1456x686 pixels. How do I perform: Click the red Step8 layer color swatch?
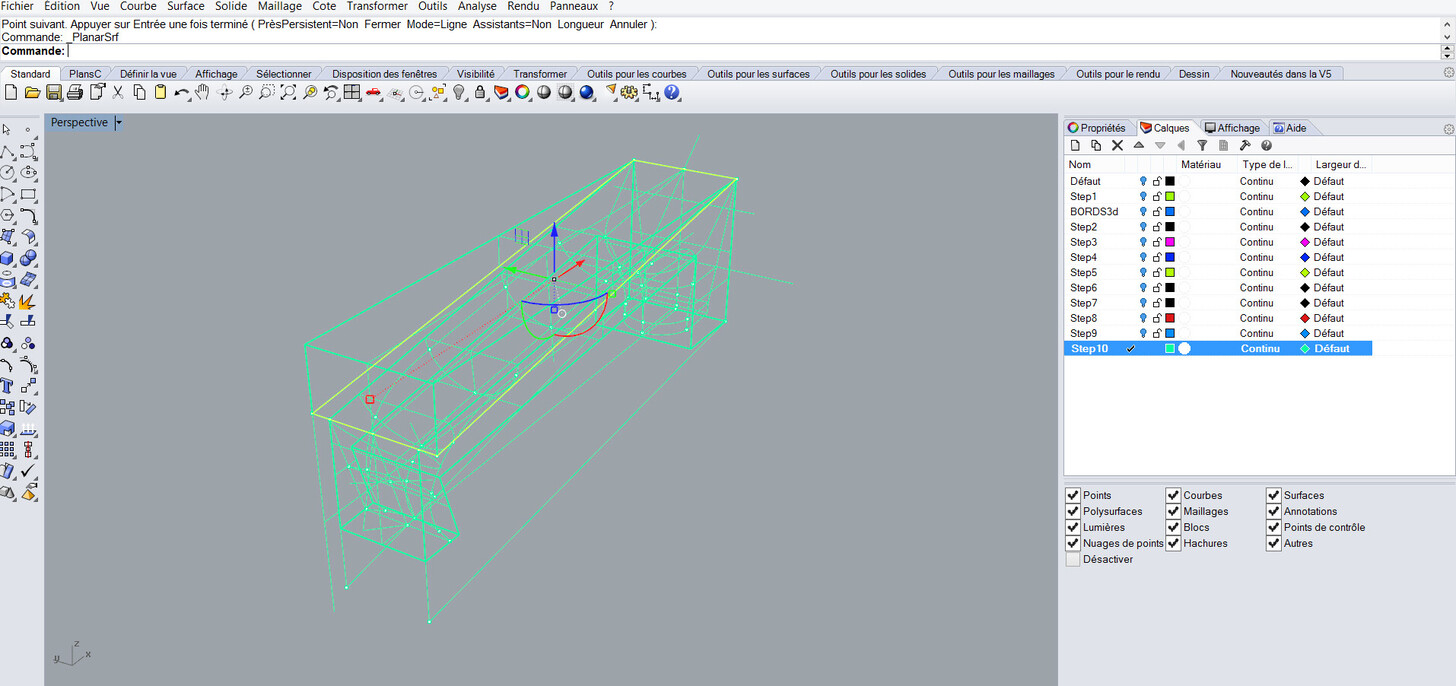pos(1170,318)
